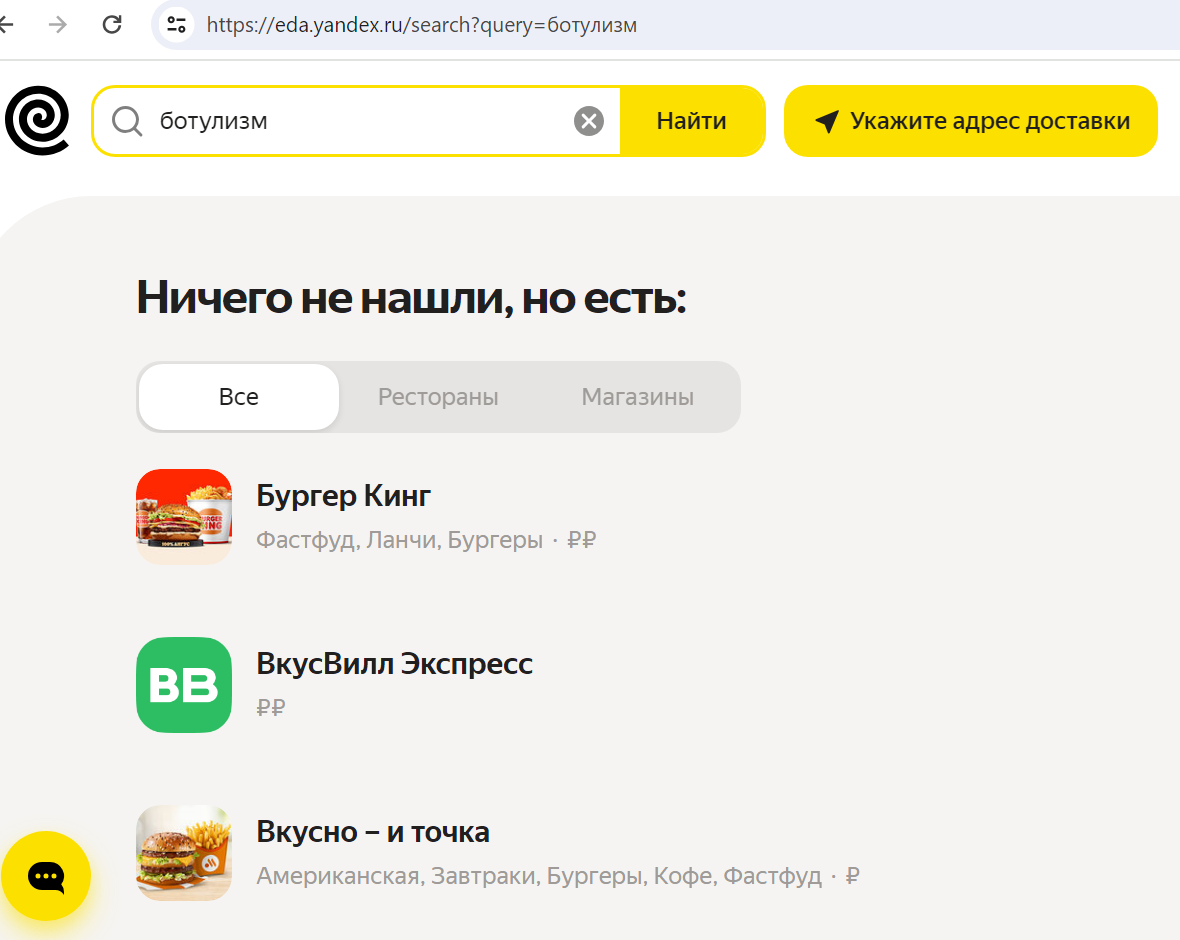The width and height of the screenshot is (1180, 940).
Task: Open the 'Бургер Кинг' restaurant link
Action: 343,496
